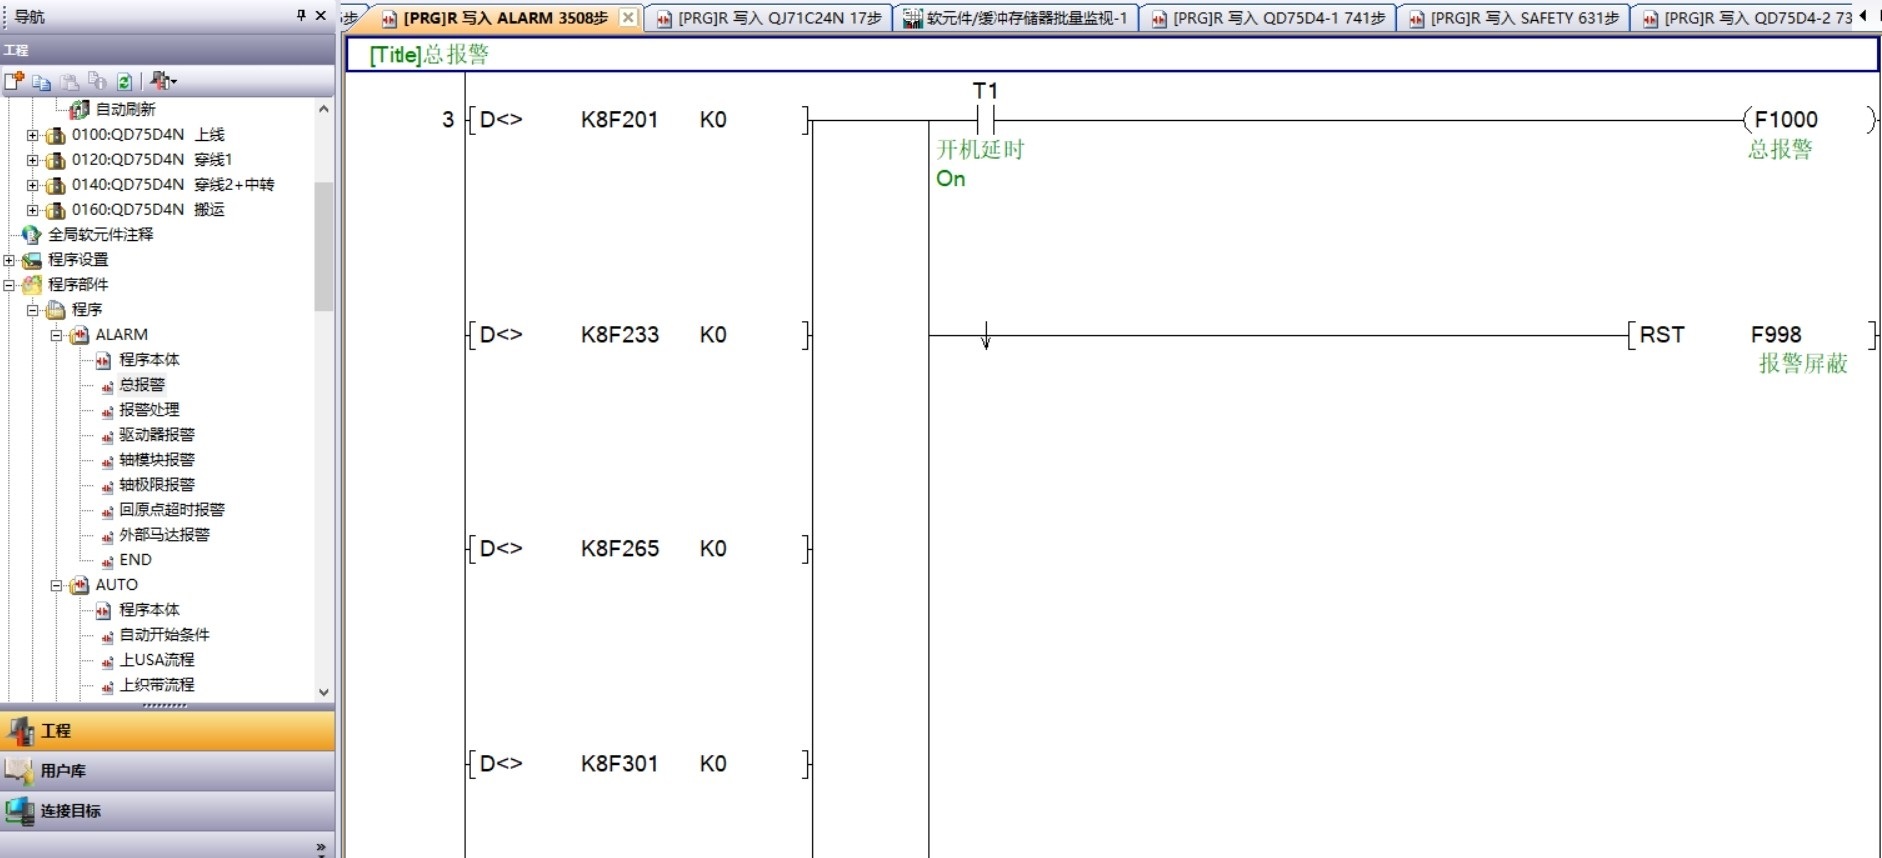Viewport: 1882px width, 858px height.
Task: Click the T1 contact in ladder
Action: point(985,120)
